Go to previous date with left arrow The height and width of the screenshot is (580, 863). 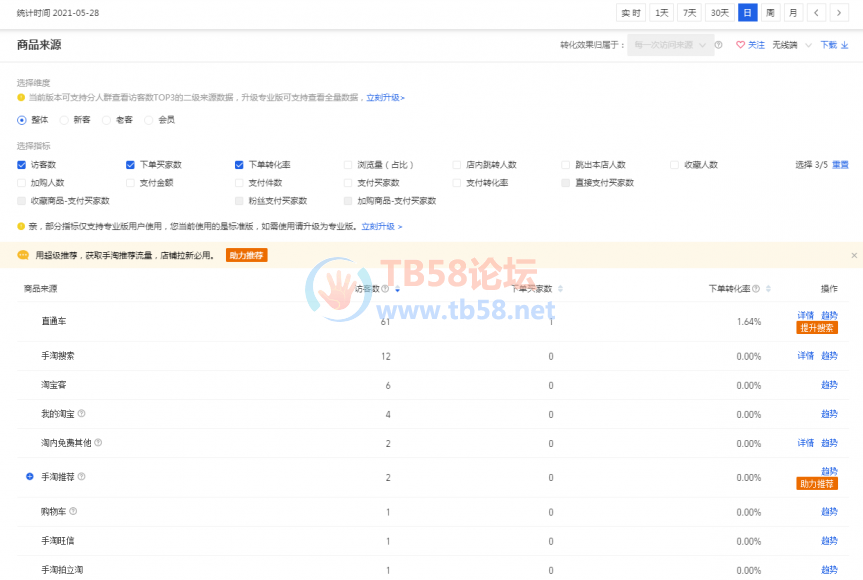coord(817,13)
